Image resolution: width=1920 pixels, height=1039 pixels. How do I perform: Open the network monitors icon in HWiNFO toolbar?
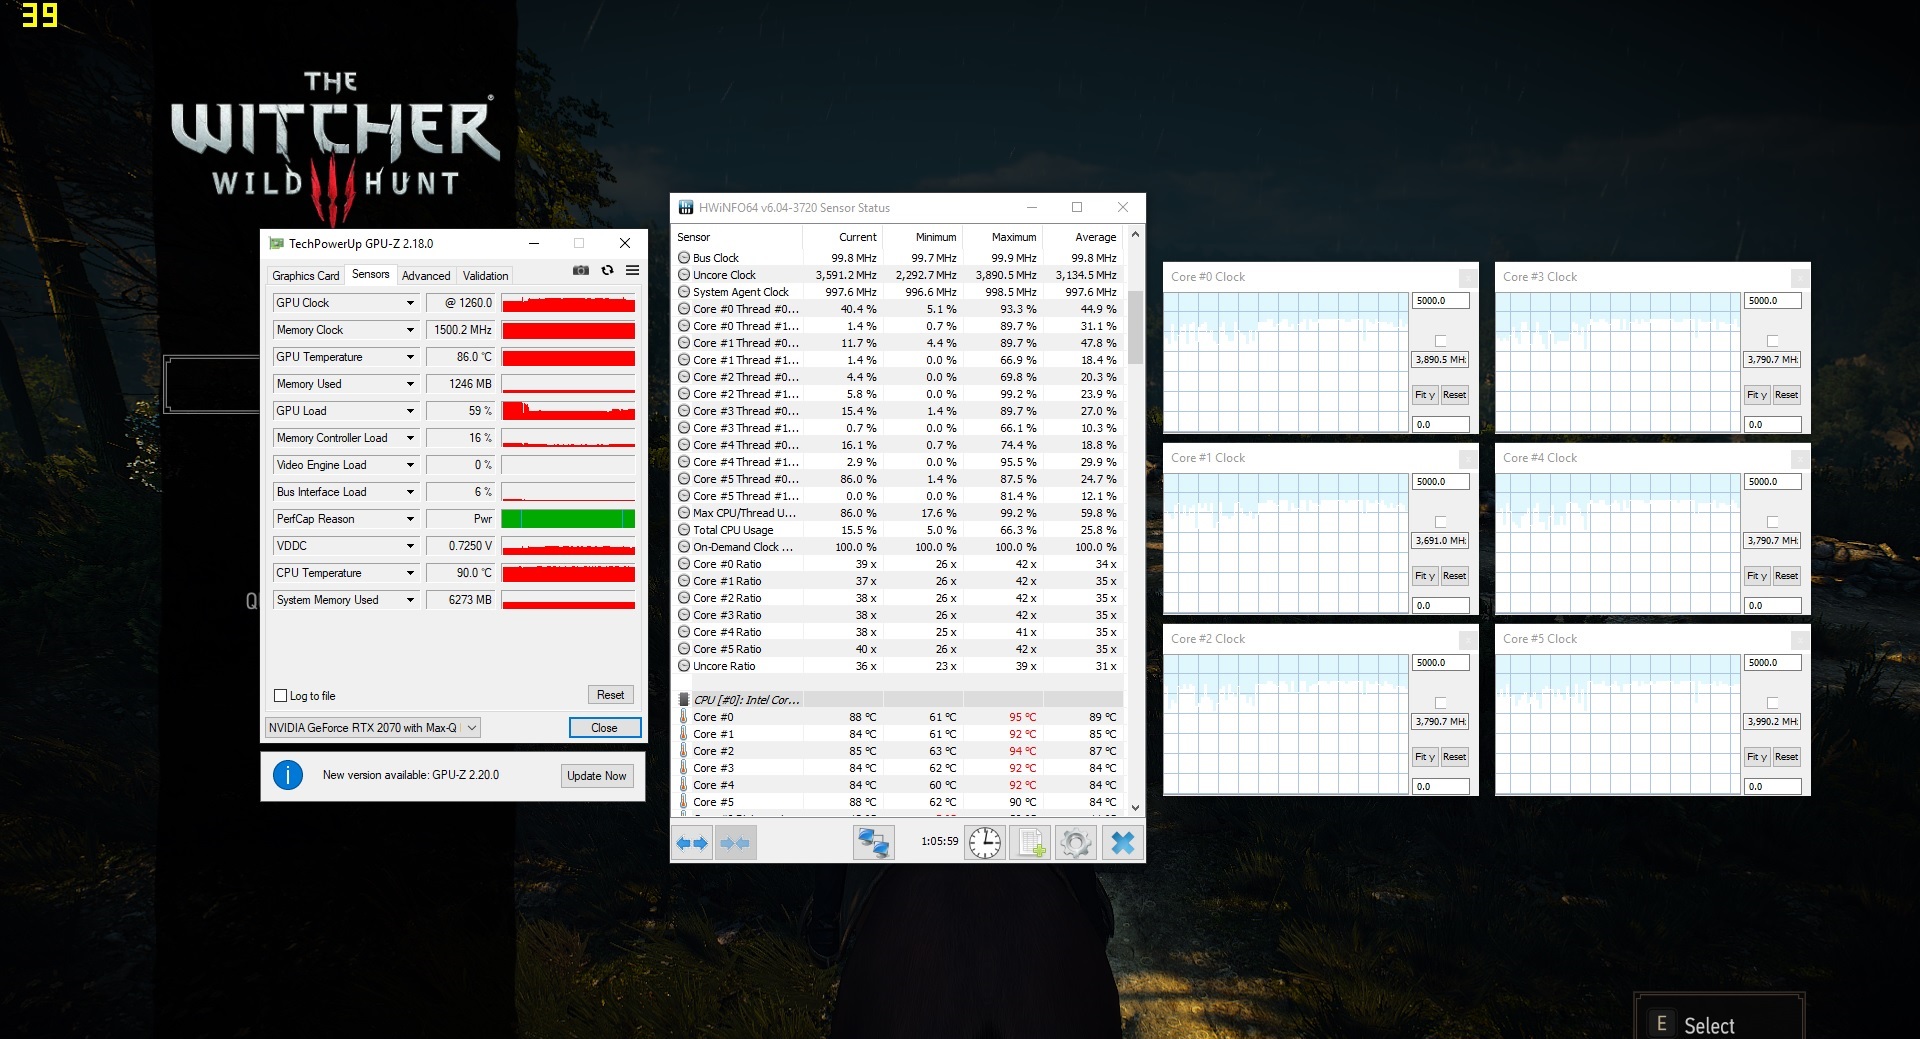873,843
